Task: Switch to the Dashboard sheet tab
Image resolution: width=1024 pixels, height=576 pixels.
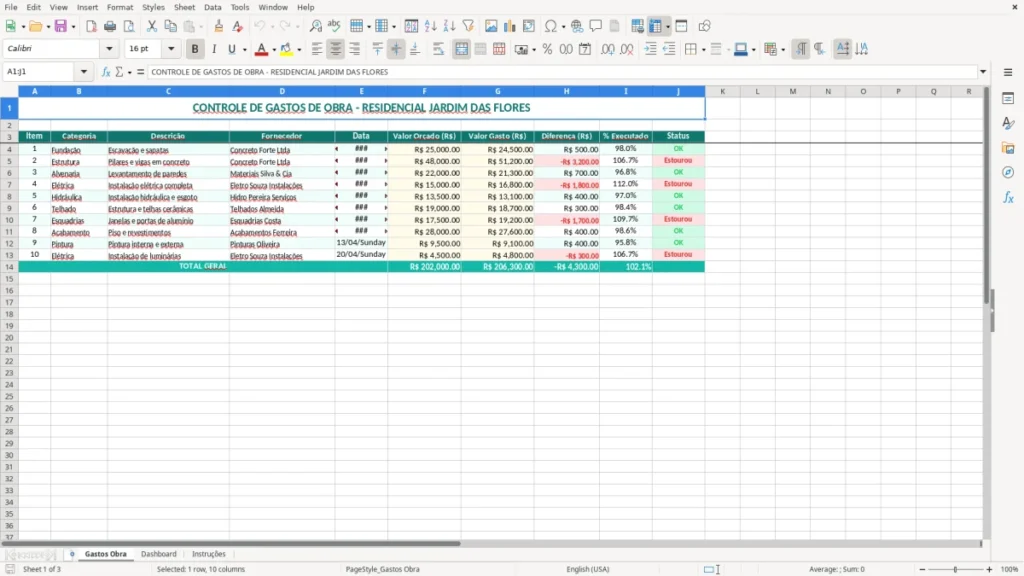Action: pyautogui.click(x=159, y=554)
